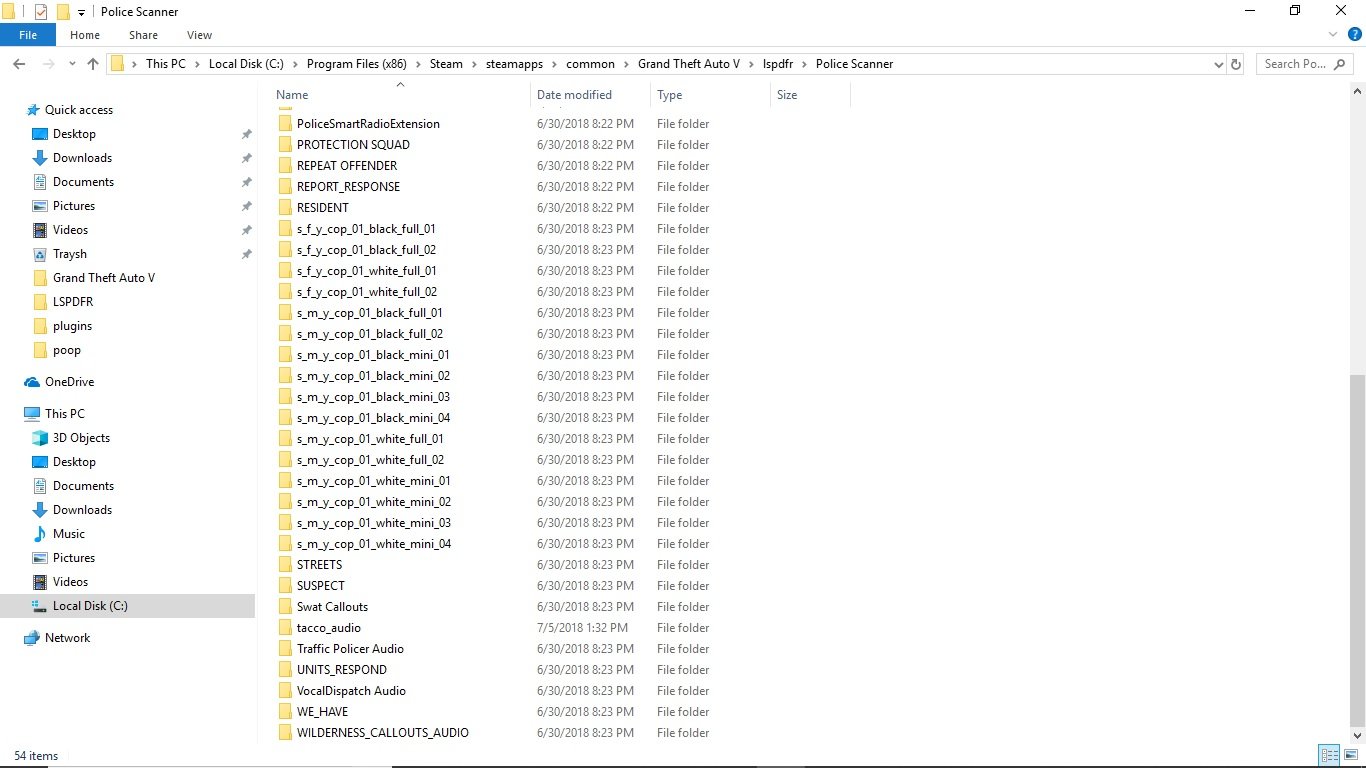The width and height of the screenshot is (1366, 768).
Task: Click the folder icon beside STREETS
Action: [x=285, y=565]
